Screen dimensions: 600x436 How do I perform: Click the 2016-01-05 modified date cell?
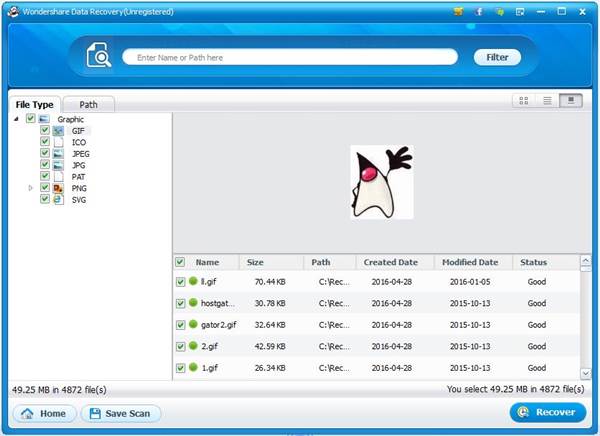click(x=470, y=282)
